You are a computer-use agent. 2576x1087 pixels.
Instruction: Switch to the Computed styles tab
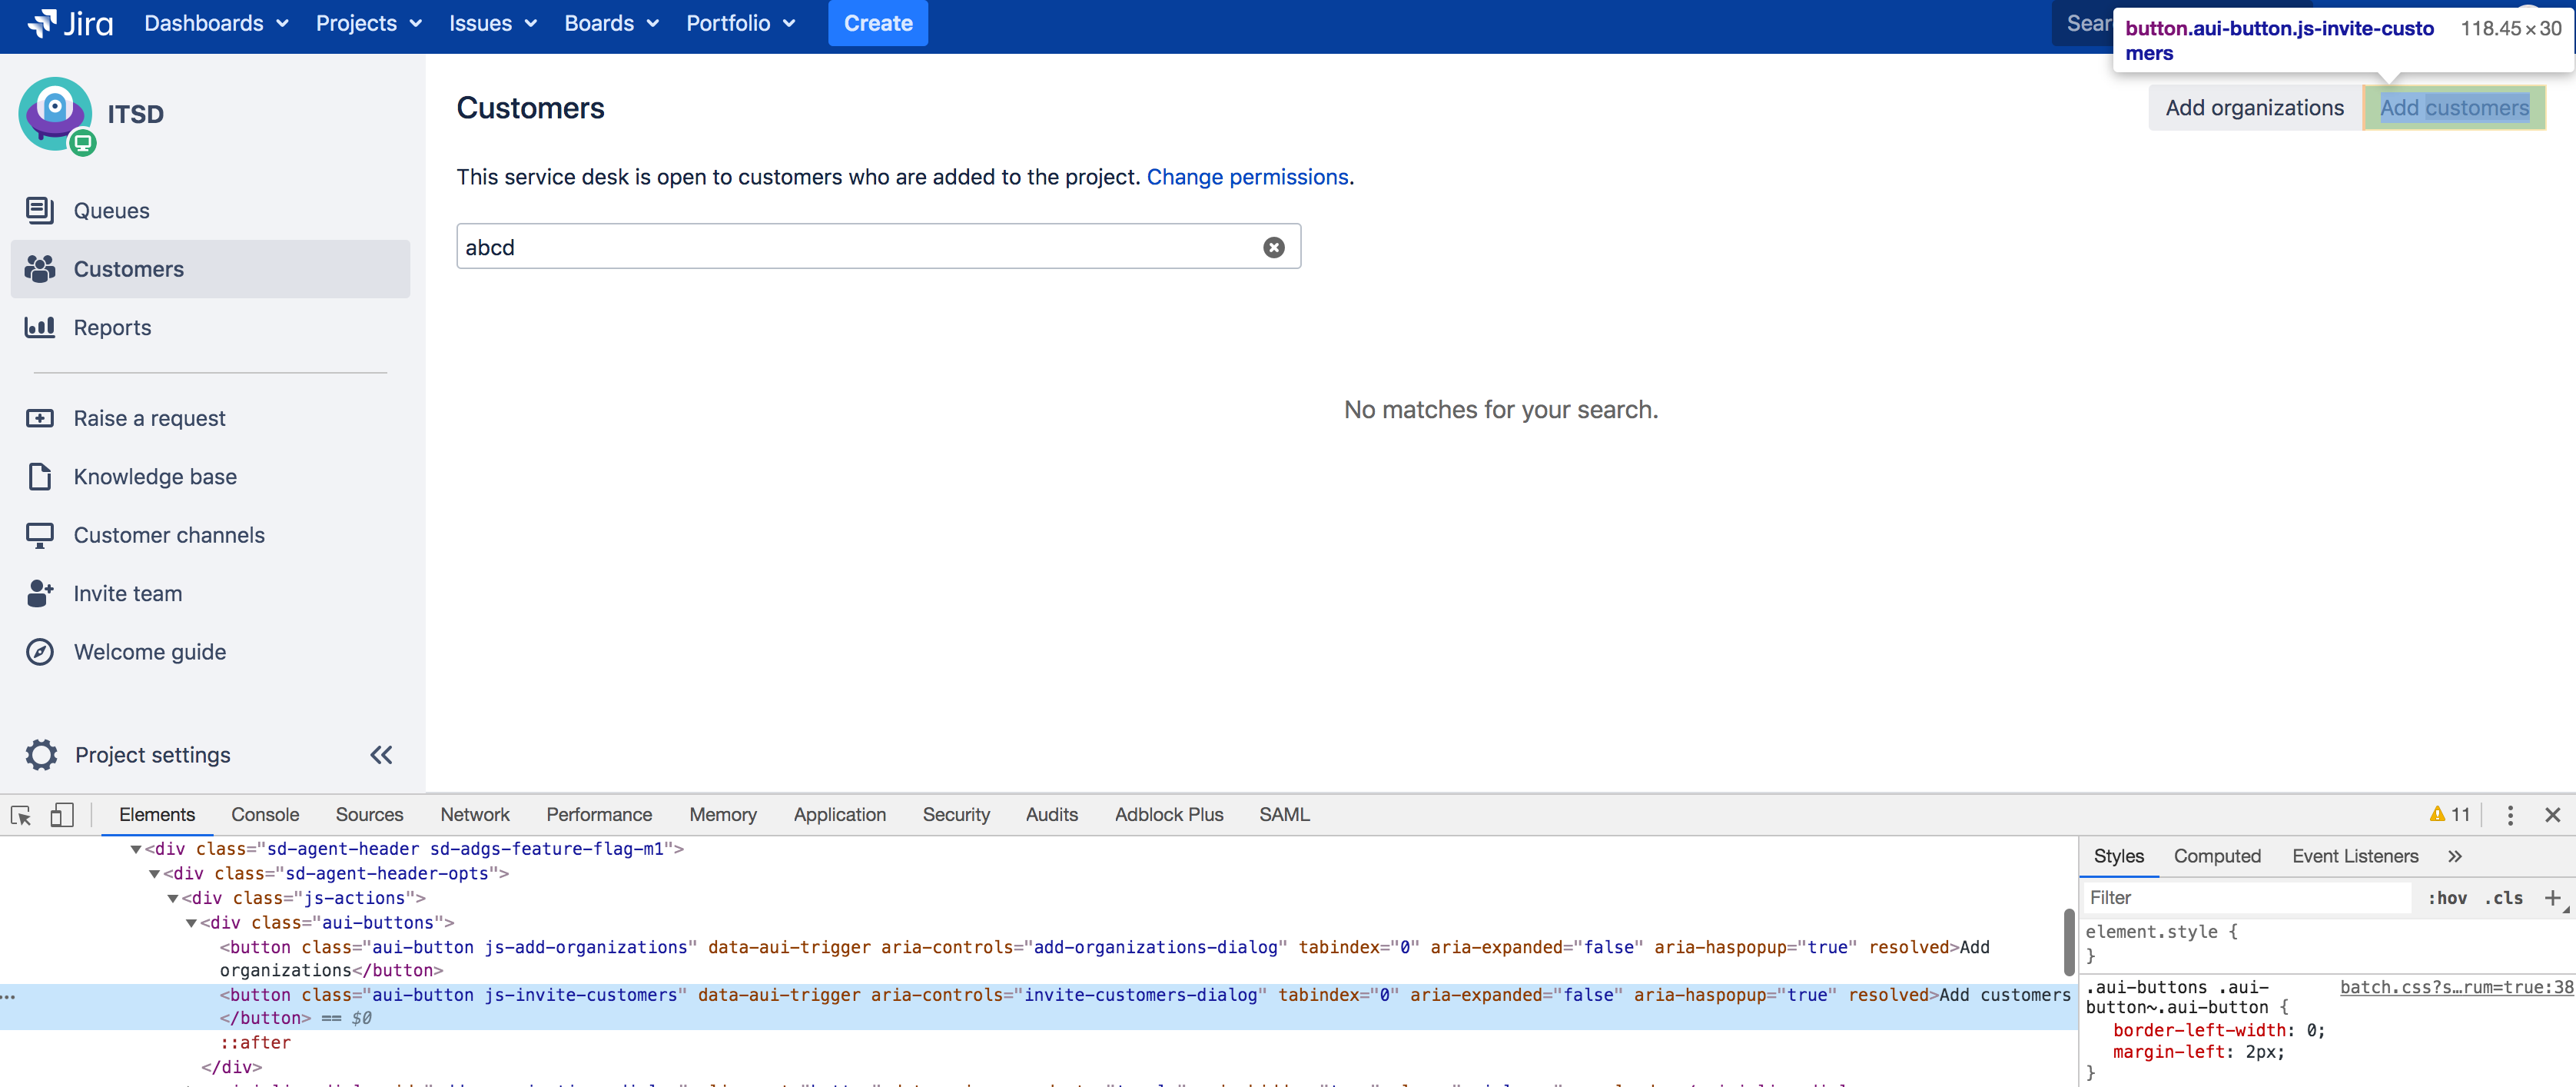pyautogui.click(x=2216, y=856)
